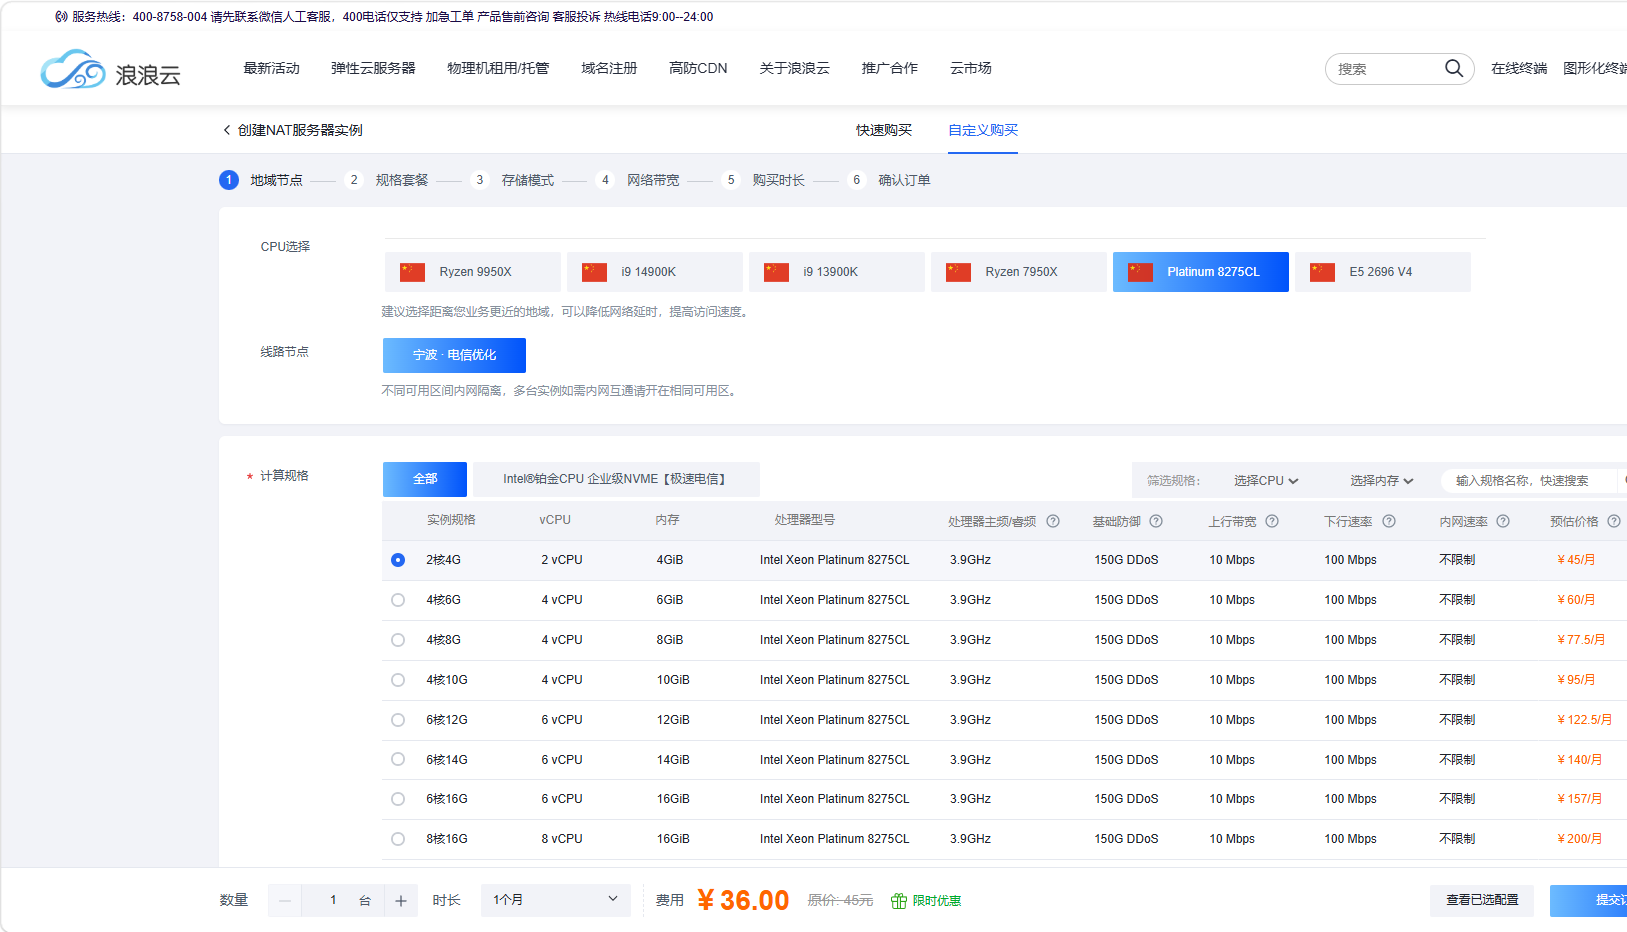Click help icon next to 预估价格
The image size is (1627, 932).
click(1614, 521)
